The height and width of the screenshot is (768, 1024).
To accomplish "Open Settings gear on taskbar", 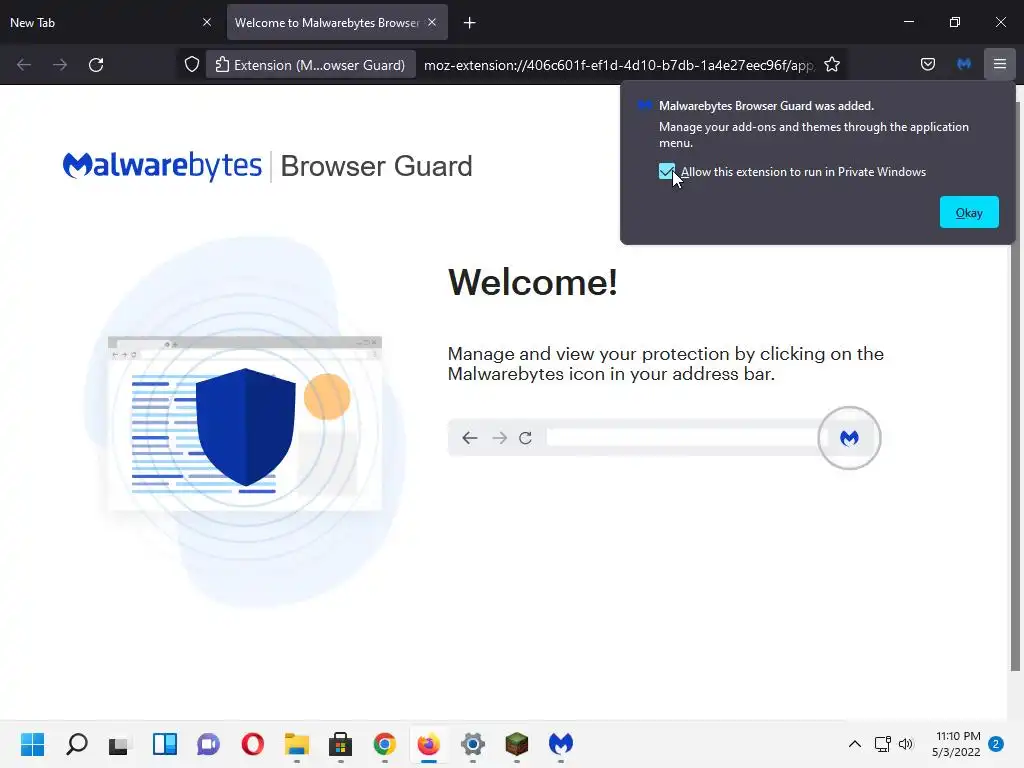I will 473,744.
